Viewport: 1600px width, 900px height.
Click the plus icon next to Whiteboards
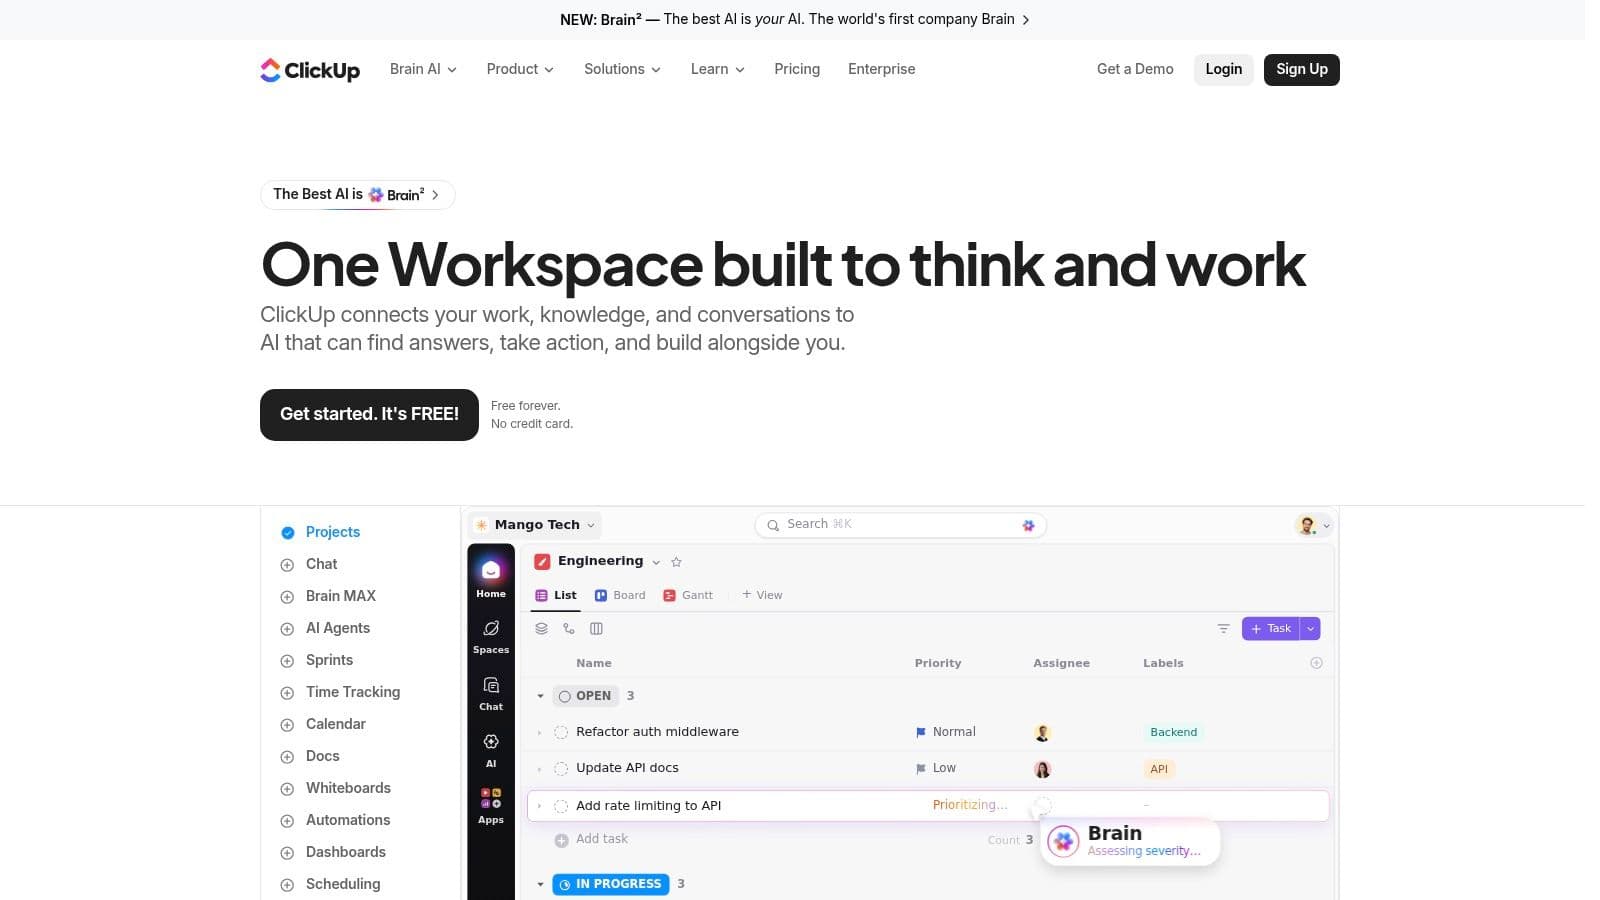pyautogui.click(x=287, y=789)
